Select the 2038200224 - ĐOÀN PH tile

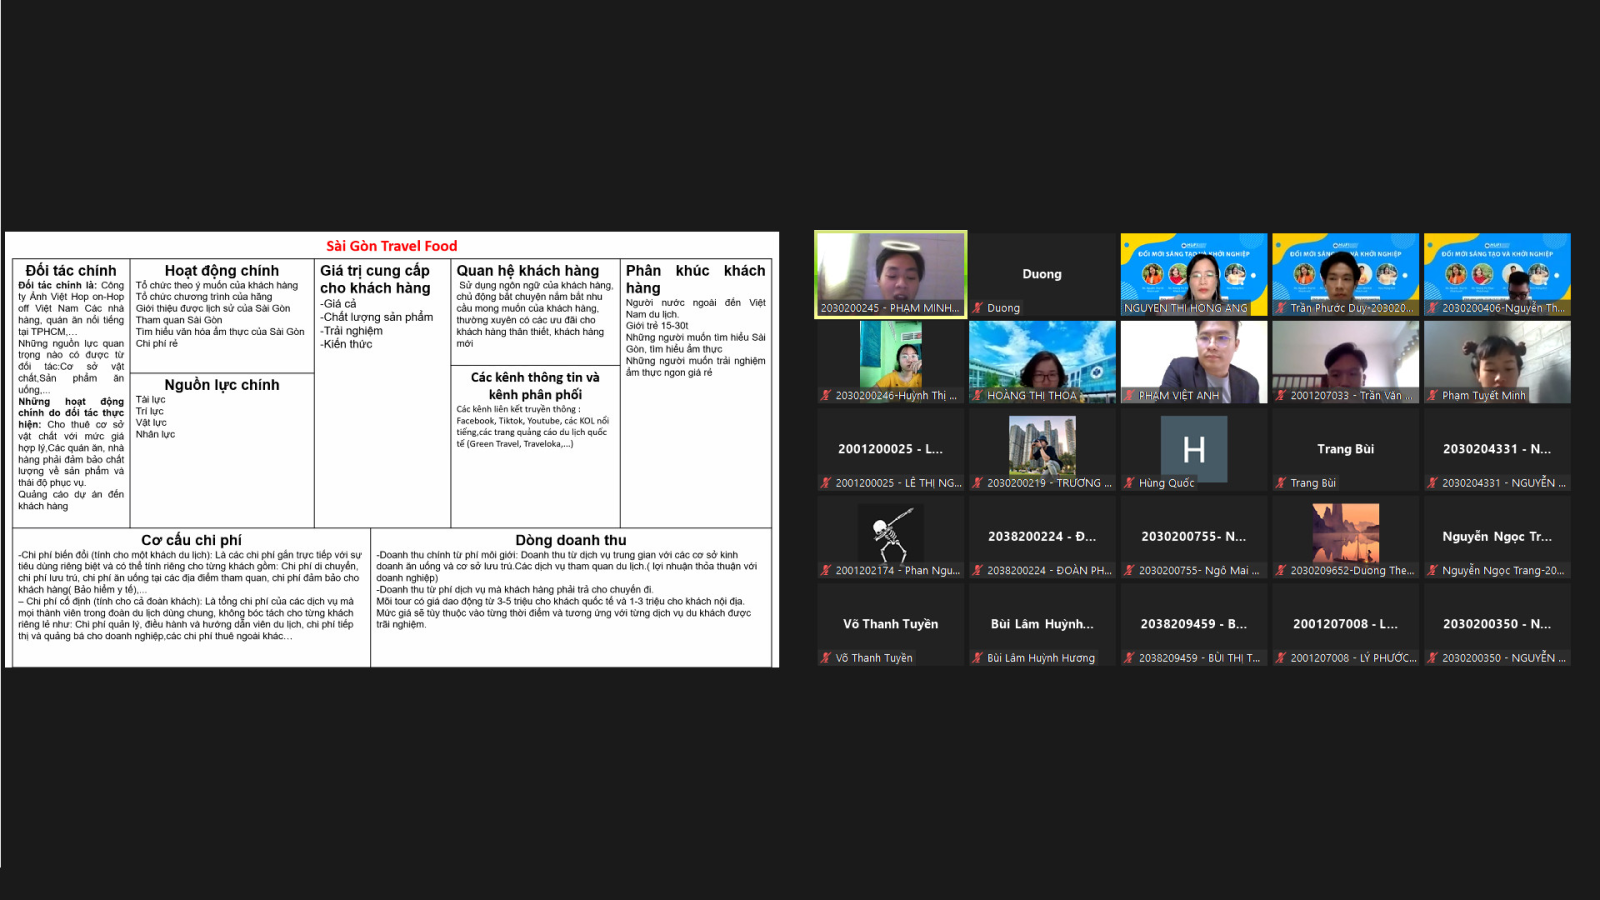tap(1042, 537)
